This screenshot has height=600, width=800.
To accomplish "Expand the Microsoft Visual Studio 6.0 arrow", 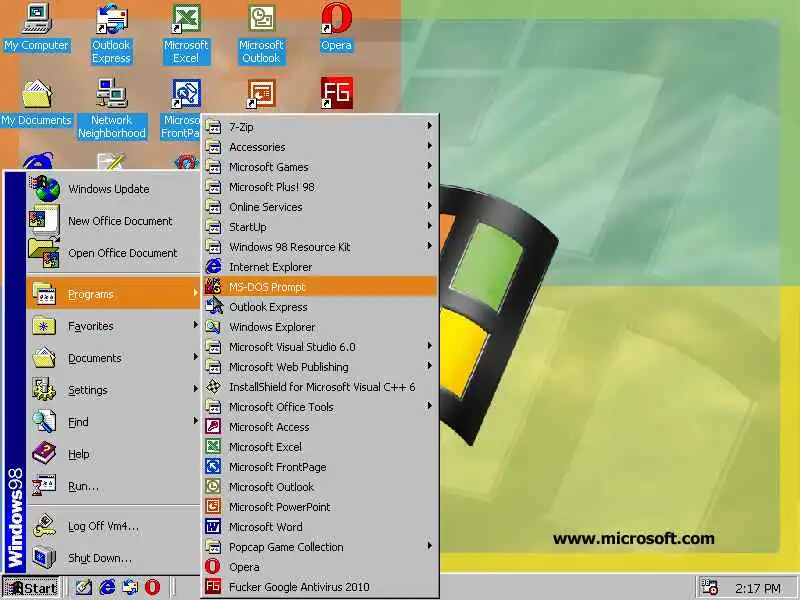I will pos(430,346).
